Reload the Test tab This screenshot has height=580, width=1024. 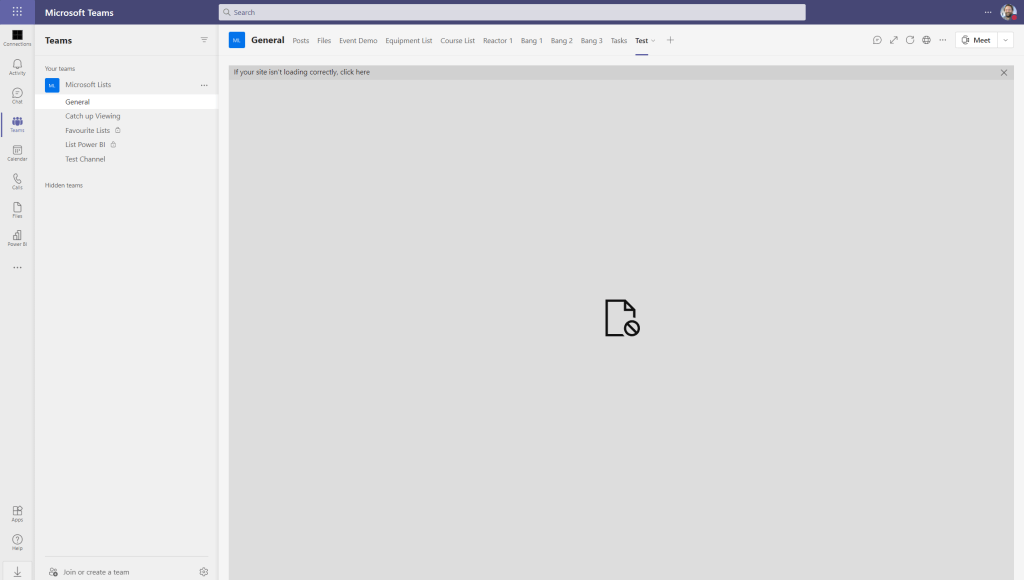[x=910, y=40]
